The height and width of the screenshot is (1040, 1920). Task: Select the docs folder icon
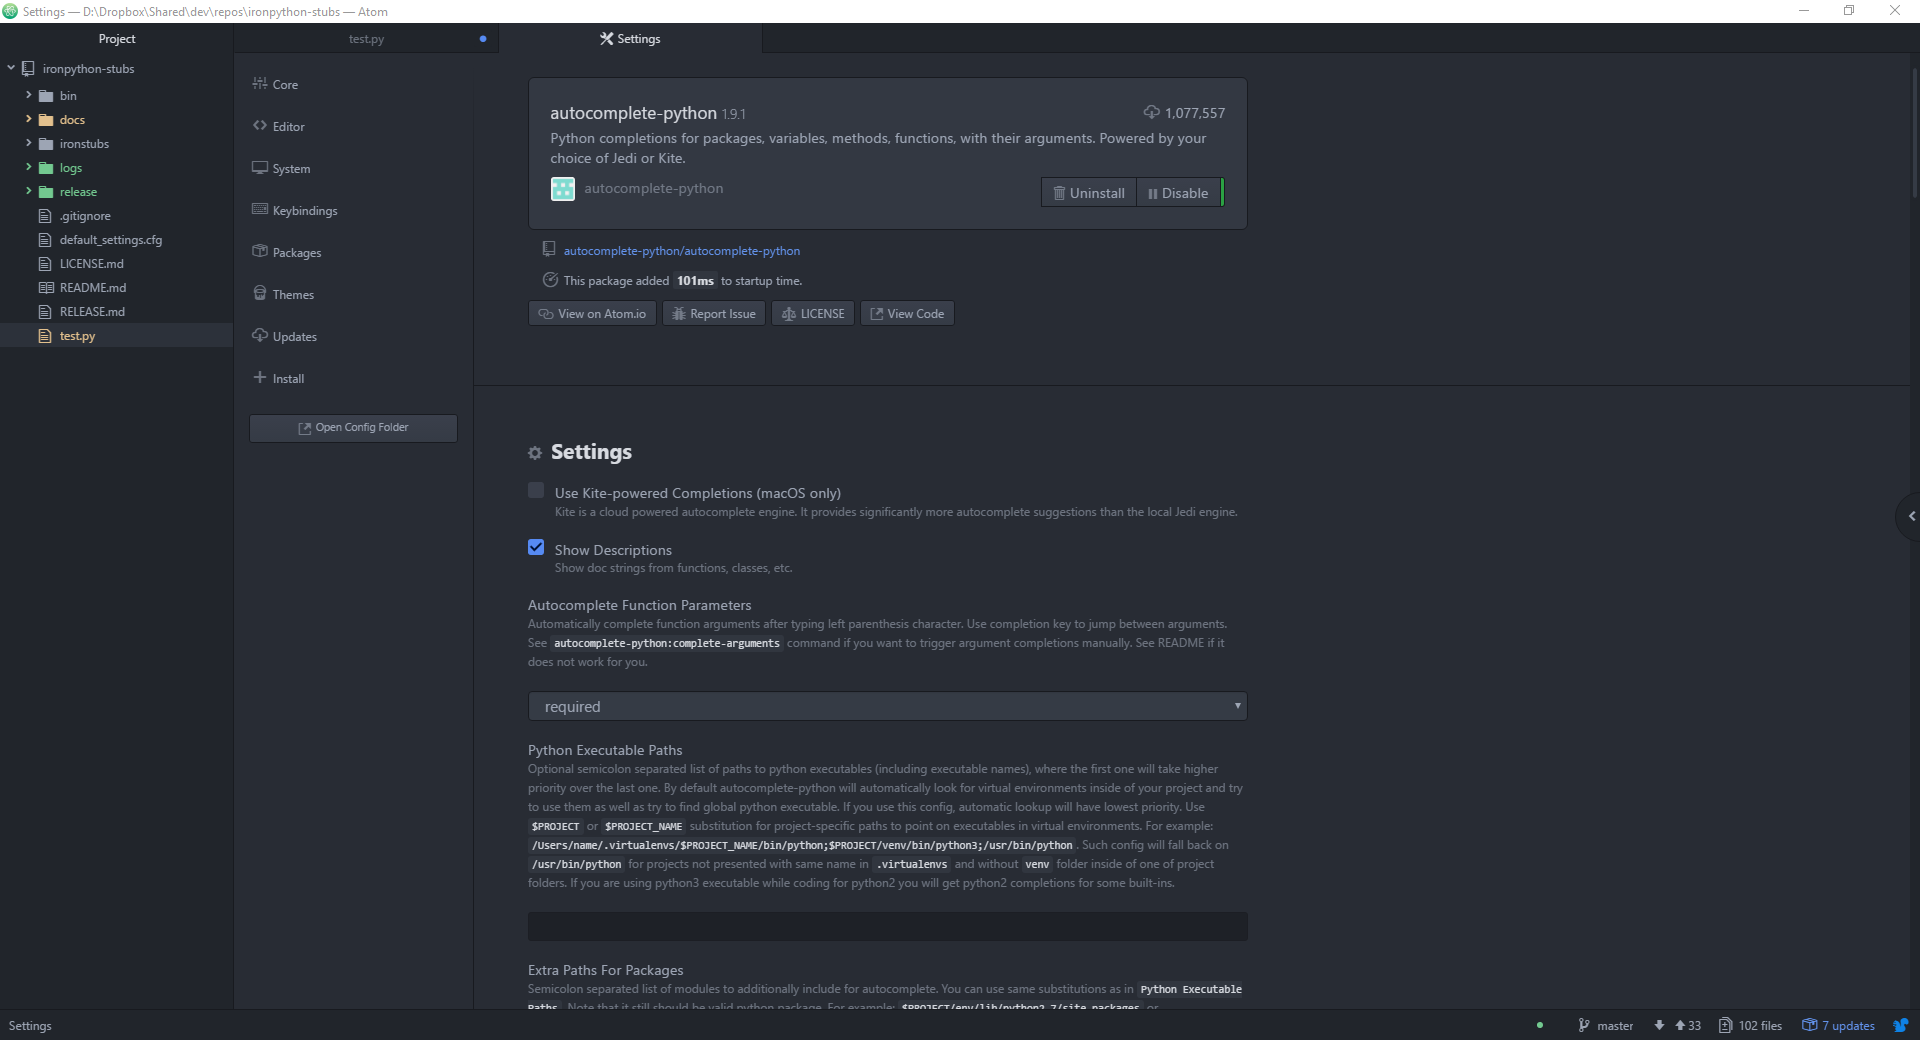coord(45,120)
